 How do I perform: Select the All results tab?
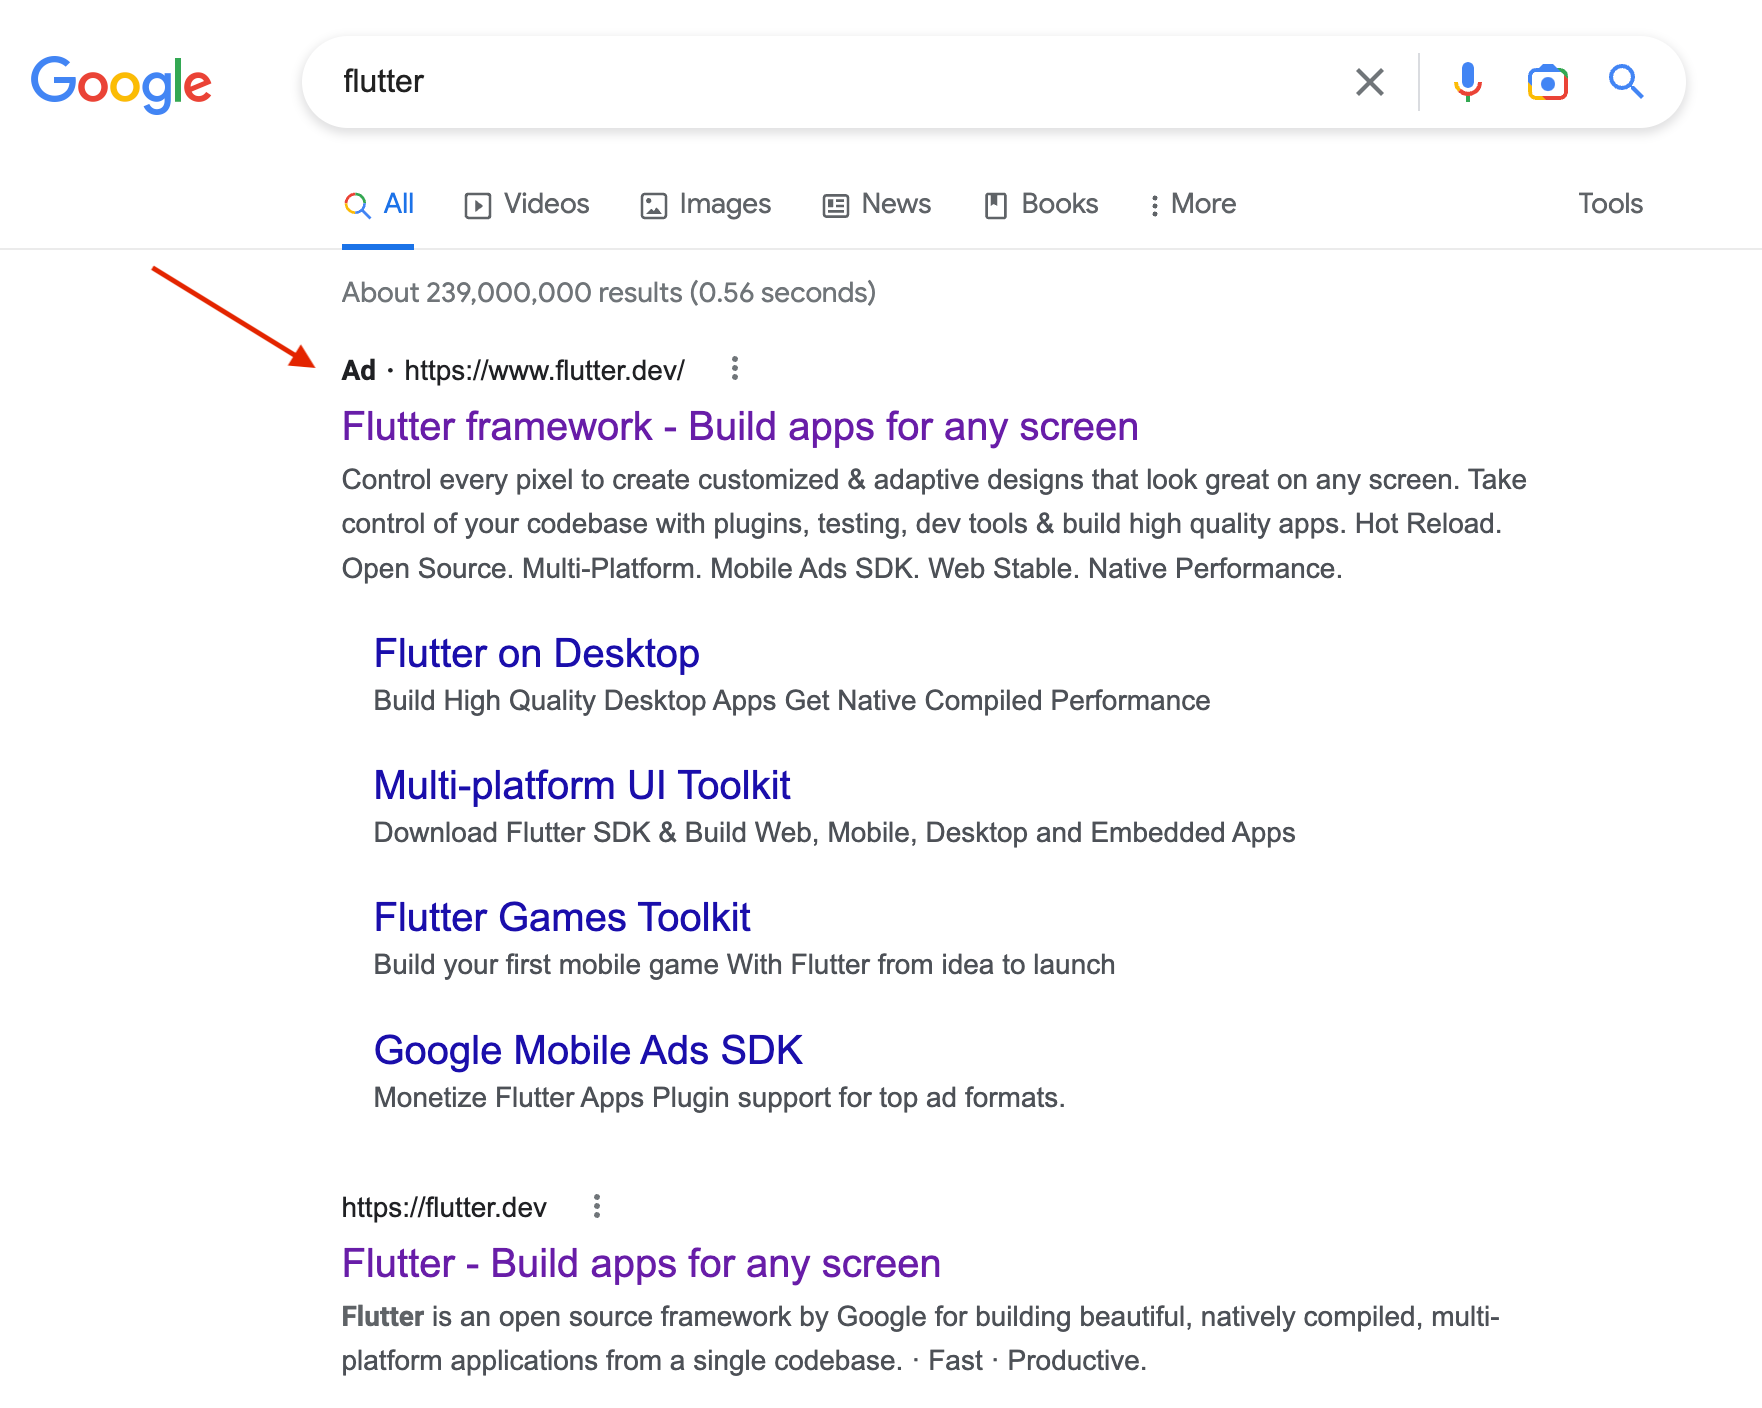(378, 205)
